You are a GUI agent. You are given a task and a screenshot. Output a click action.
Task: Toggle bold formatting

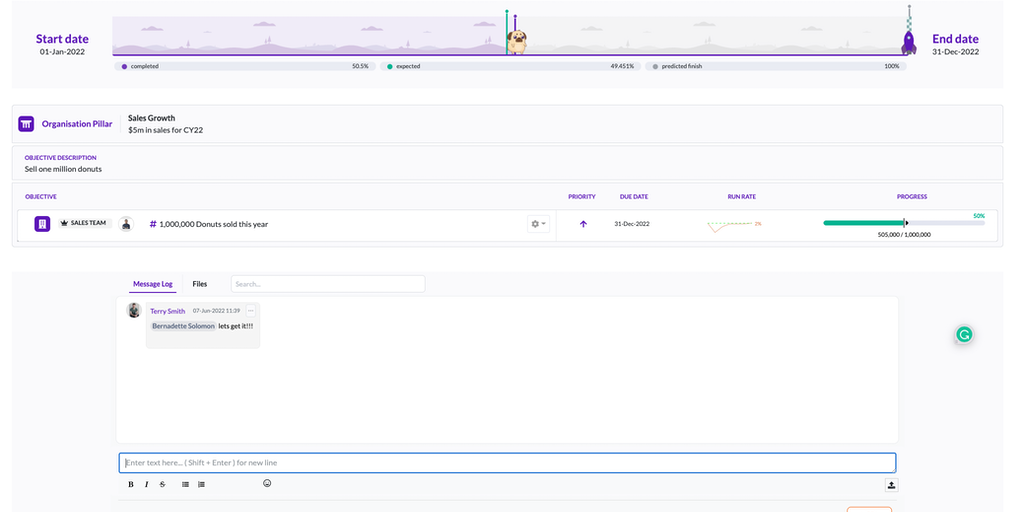[x=131, y=484]
